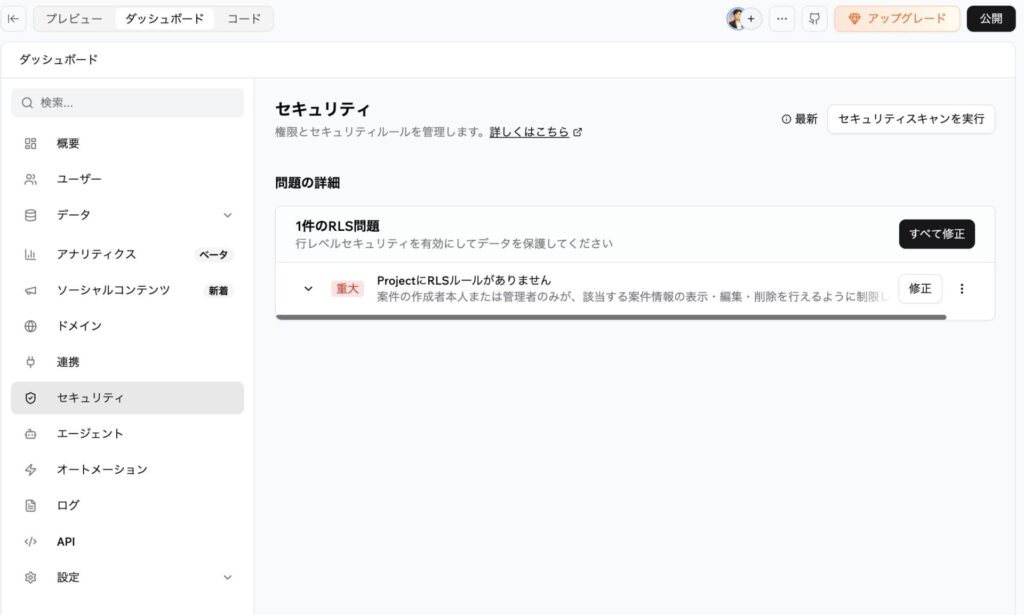Open the 詳しくはこちら link
The width and height of the screenshot is (1024, 615).
tap(529, 132)
